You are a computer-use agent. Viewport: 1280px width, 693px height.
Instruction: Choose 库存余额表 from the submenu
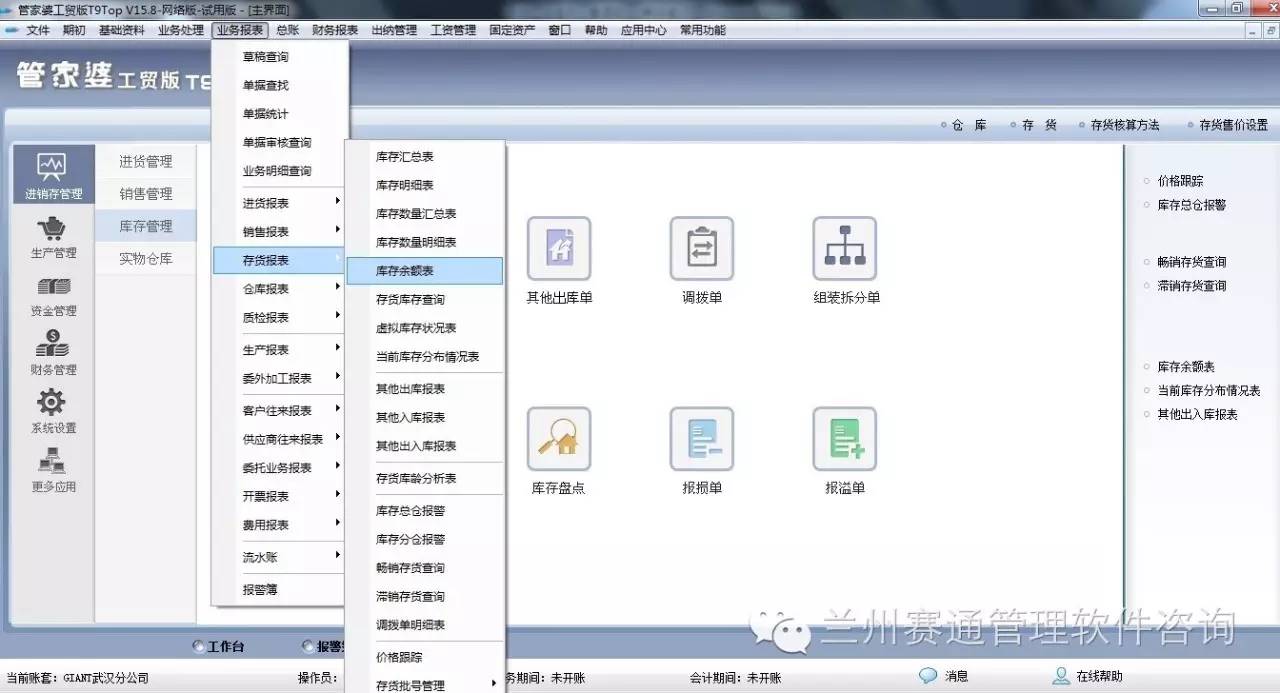point(424,271)
